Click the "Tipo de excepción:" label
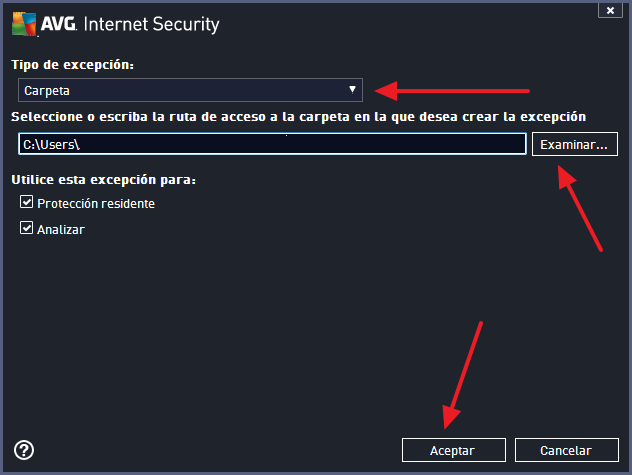The width and height of the screenshot is (632, 475). click(72, 65)
